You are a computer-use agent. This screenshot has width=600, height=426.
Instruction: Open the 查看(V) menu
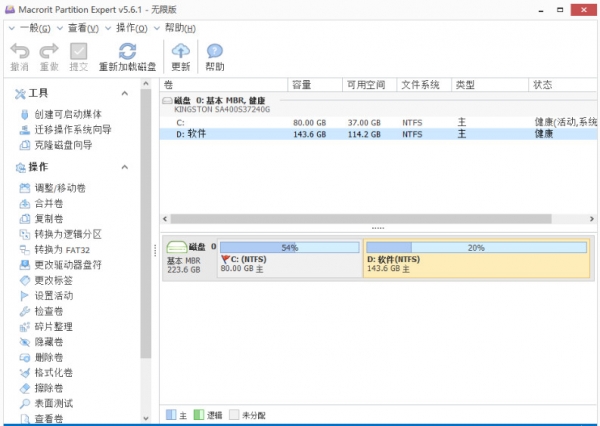83,28
